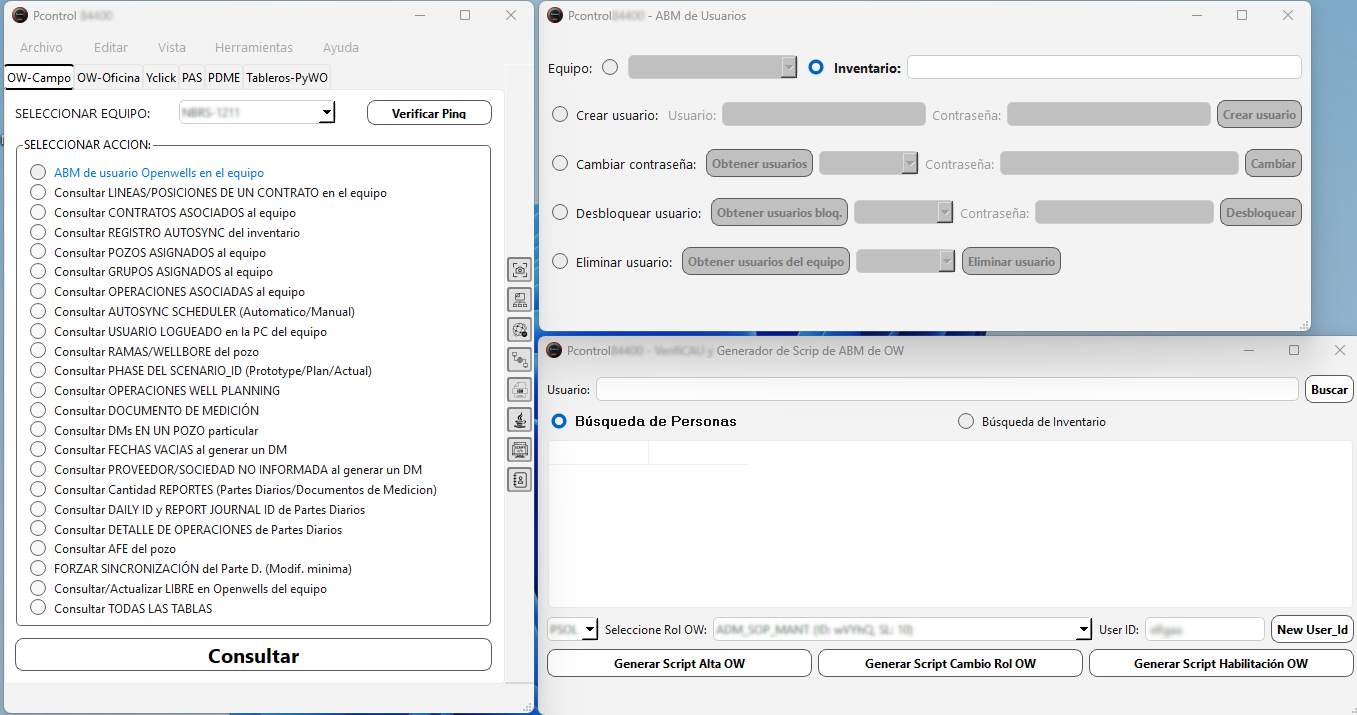Open the Herramientas menu

(253, 47)
